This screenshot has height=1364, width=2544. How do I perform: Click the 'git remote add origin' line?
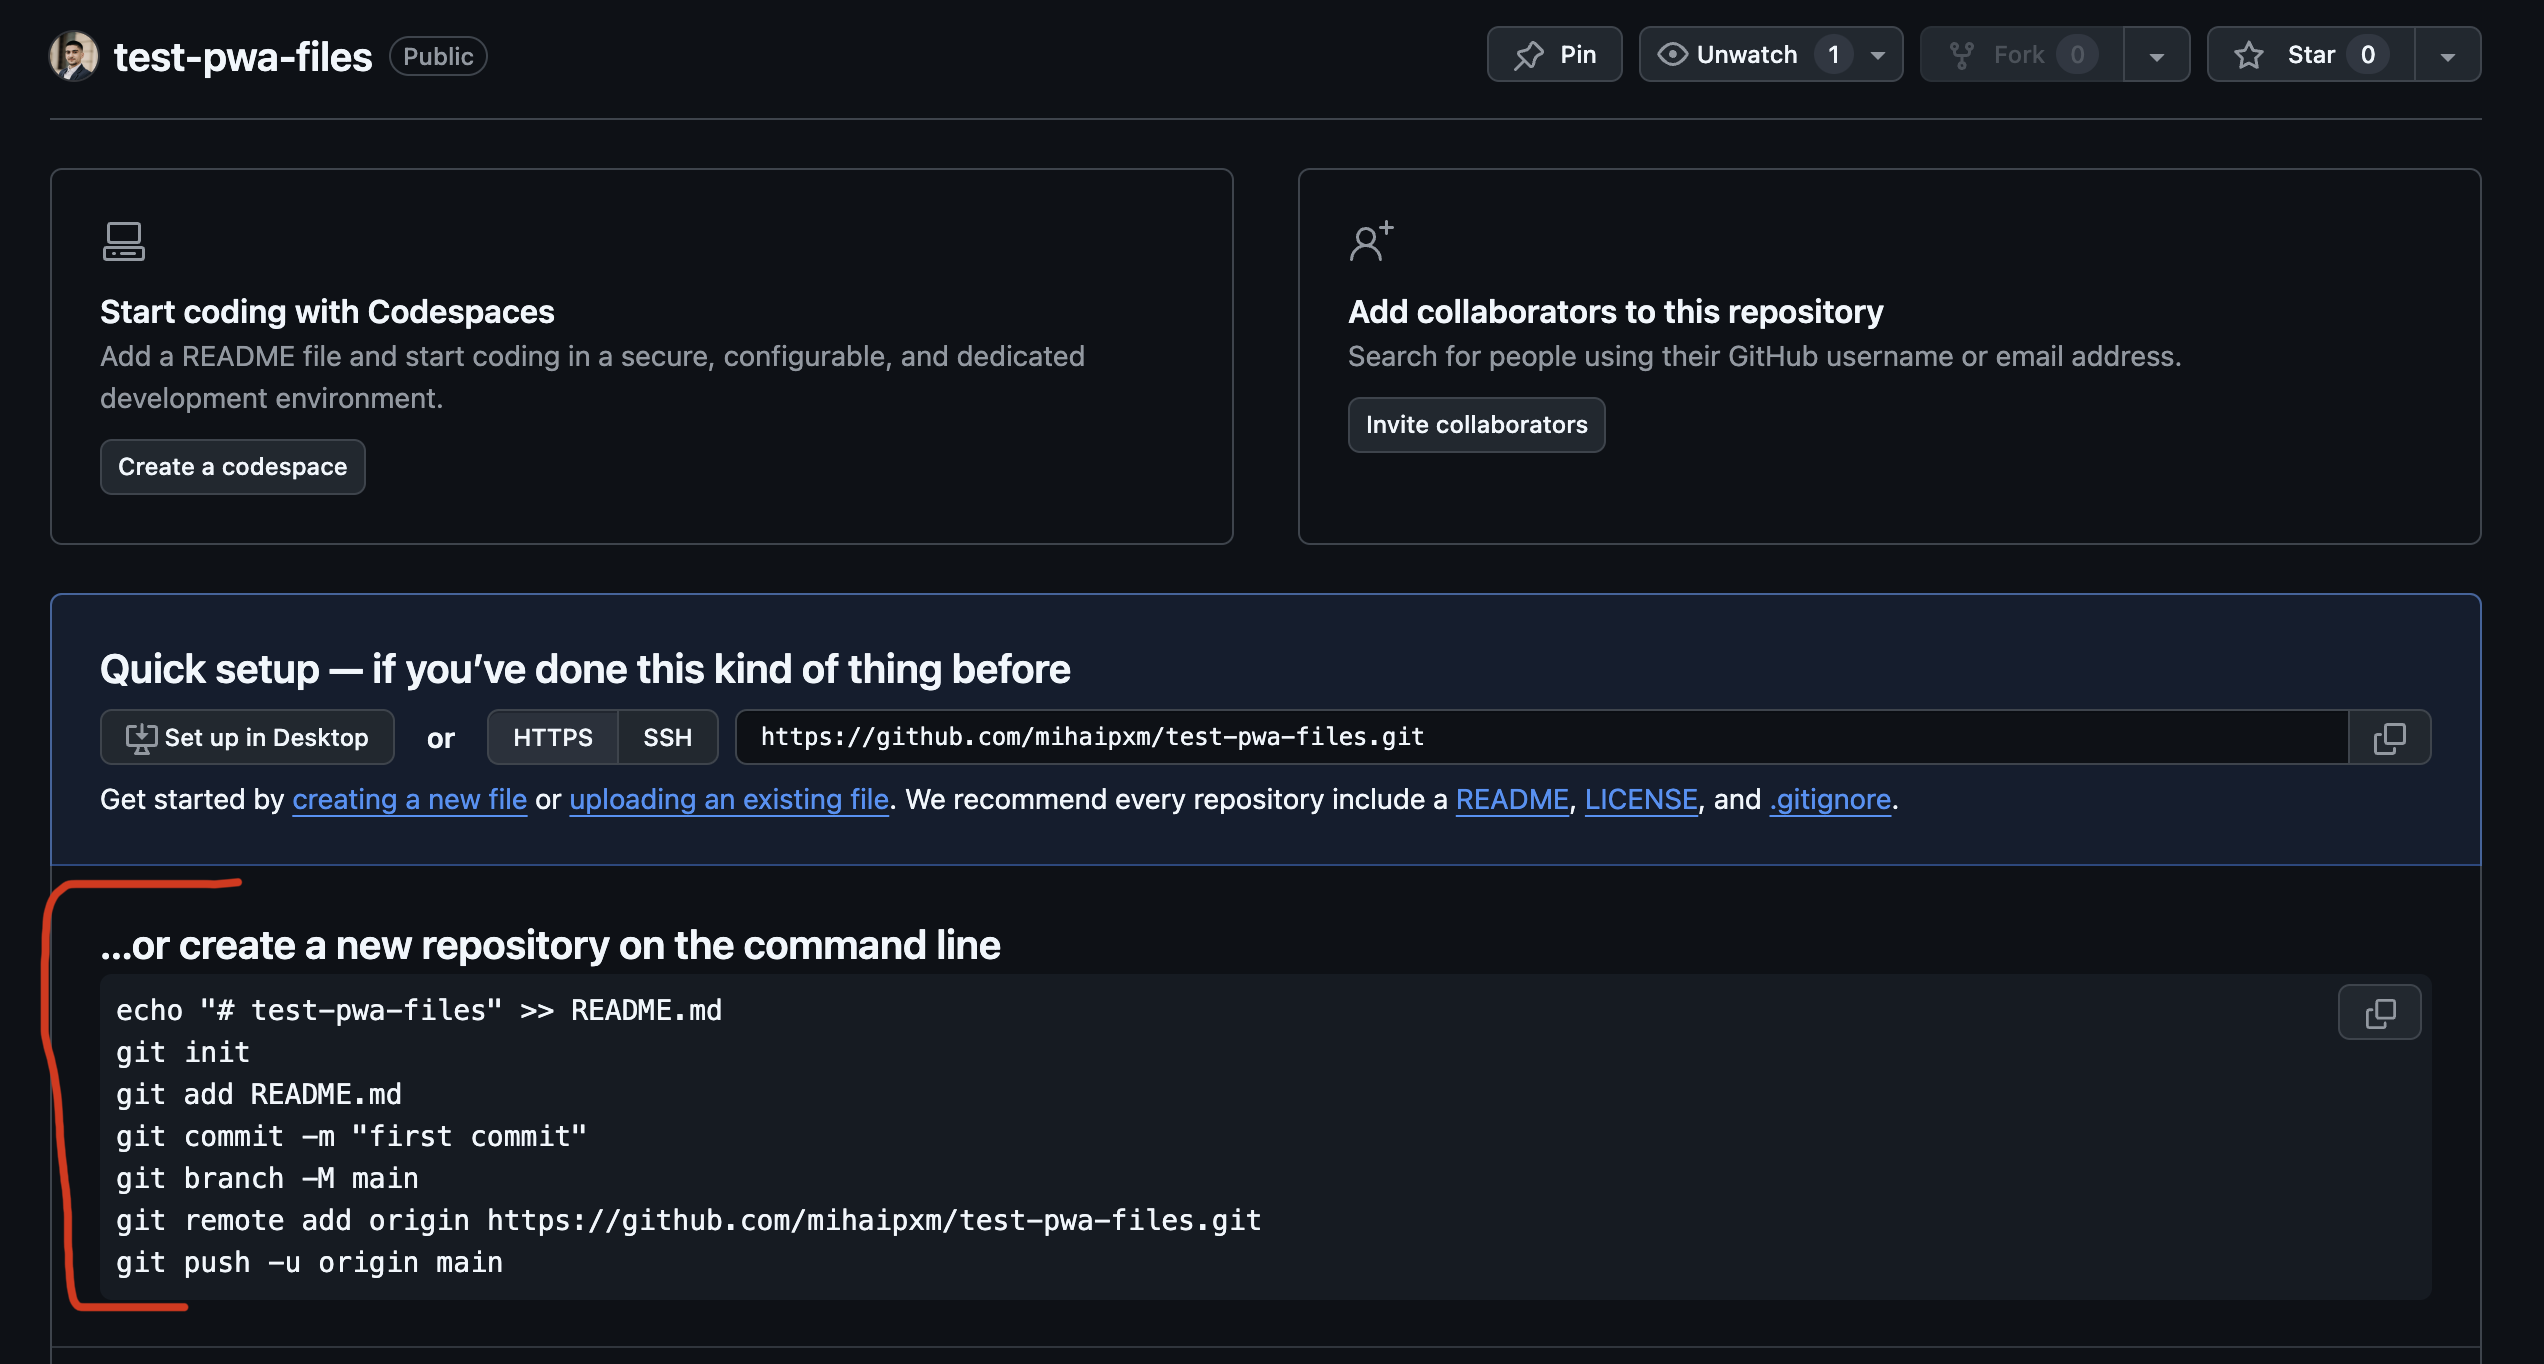pyautogui.click(x=688, y=1220)
